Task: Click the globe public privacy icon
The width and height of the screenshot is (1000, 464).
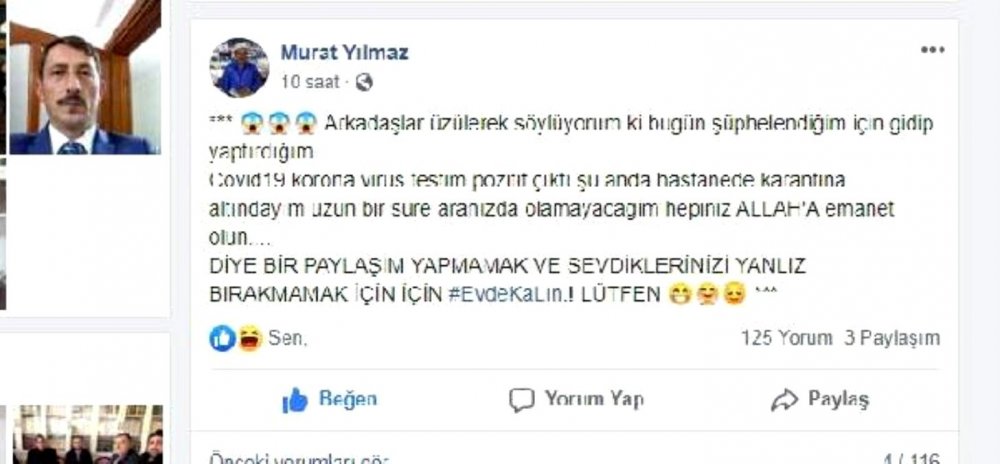Action: point(364,82)
